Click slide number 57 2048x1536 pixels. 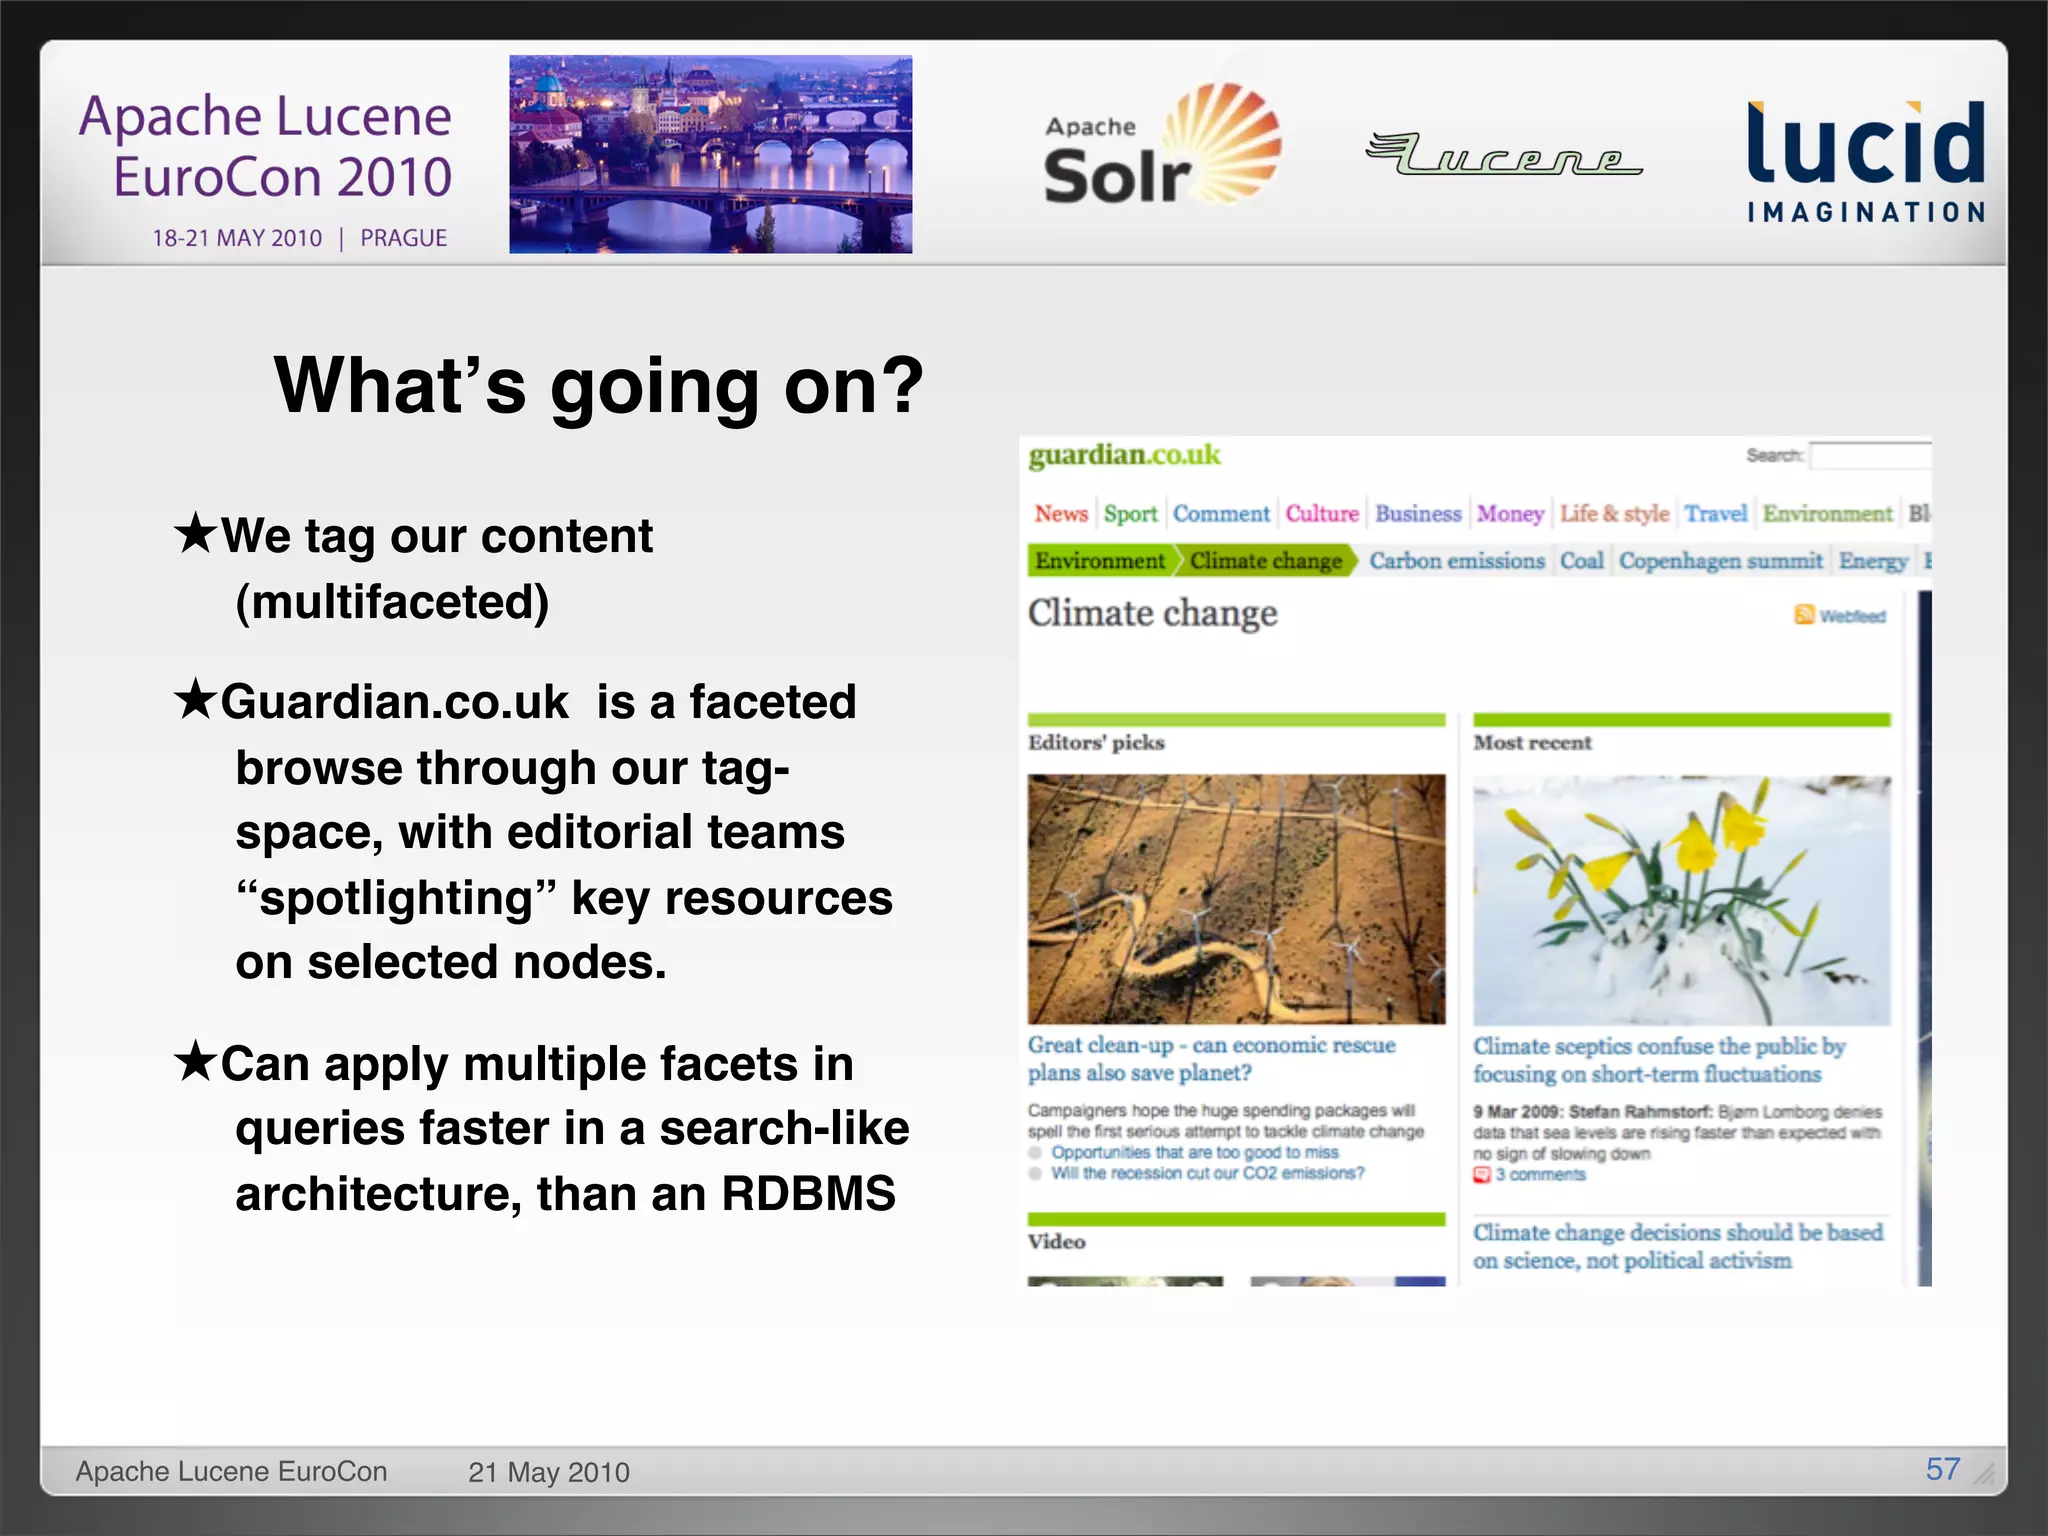coord(1943,1469)
